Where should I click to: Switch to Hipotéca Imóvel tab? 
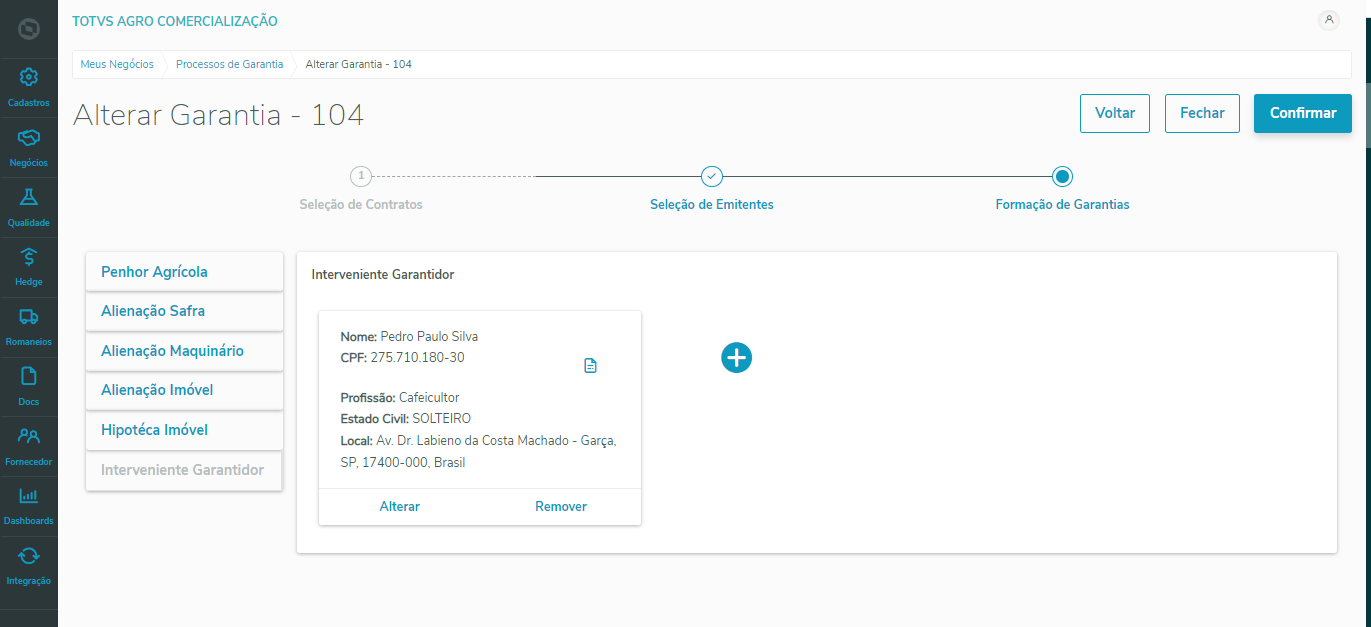tap(184, 430)
